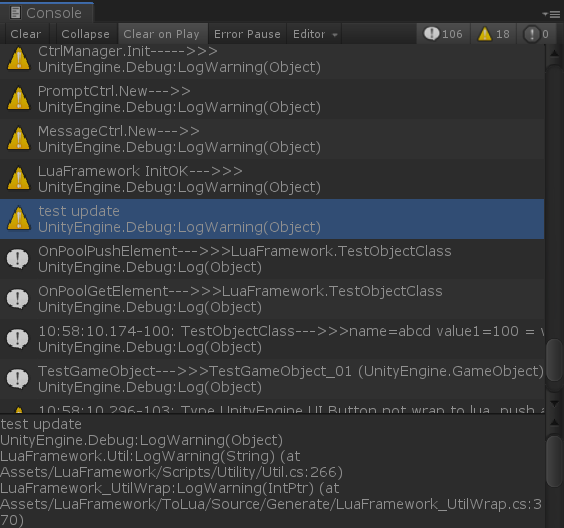Toggle the Collapse option
The width and height of the screenshot is (564, 528).
pyautogui.click(x=85, y=34)
